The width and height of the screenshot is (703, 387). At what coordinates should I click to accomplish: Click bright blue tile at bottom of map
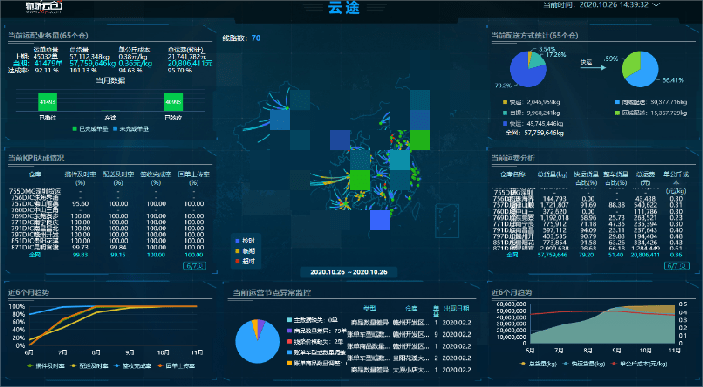coord(380,220)
